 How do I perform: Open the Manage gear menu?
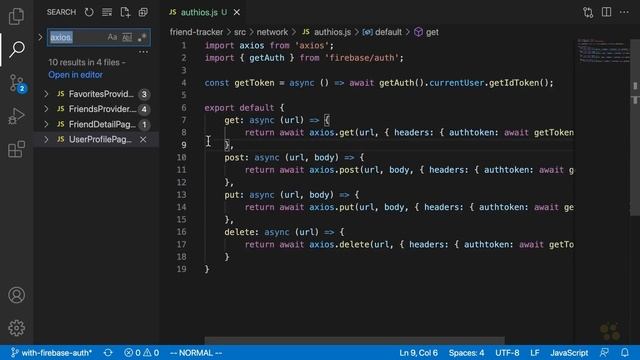tap(16, 328)
